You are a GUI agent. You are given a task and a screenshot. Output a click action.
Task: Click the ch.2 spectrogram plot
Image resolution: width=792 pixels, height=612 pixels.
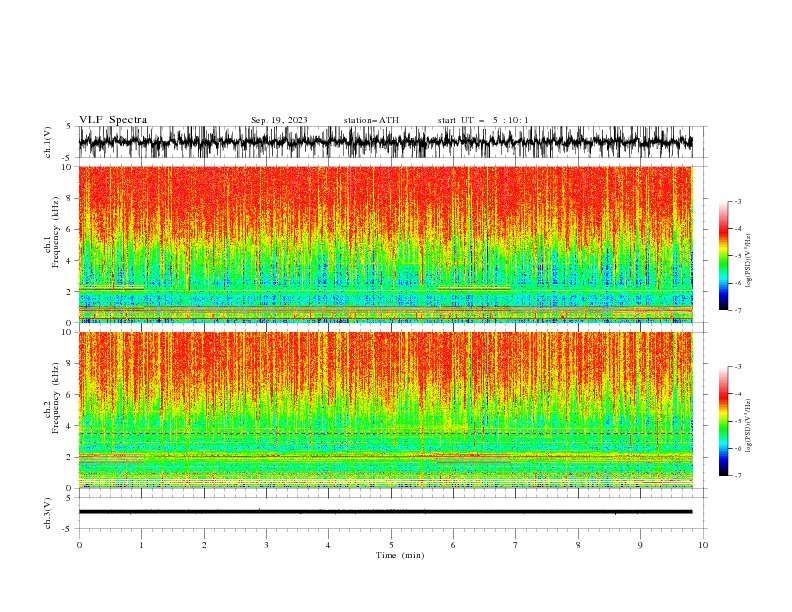[386, 410]
